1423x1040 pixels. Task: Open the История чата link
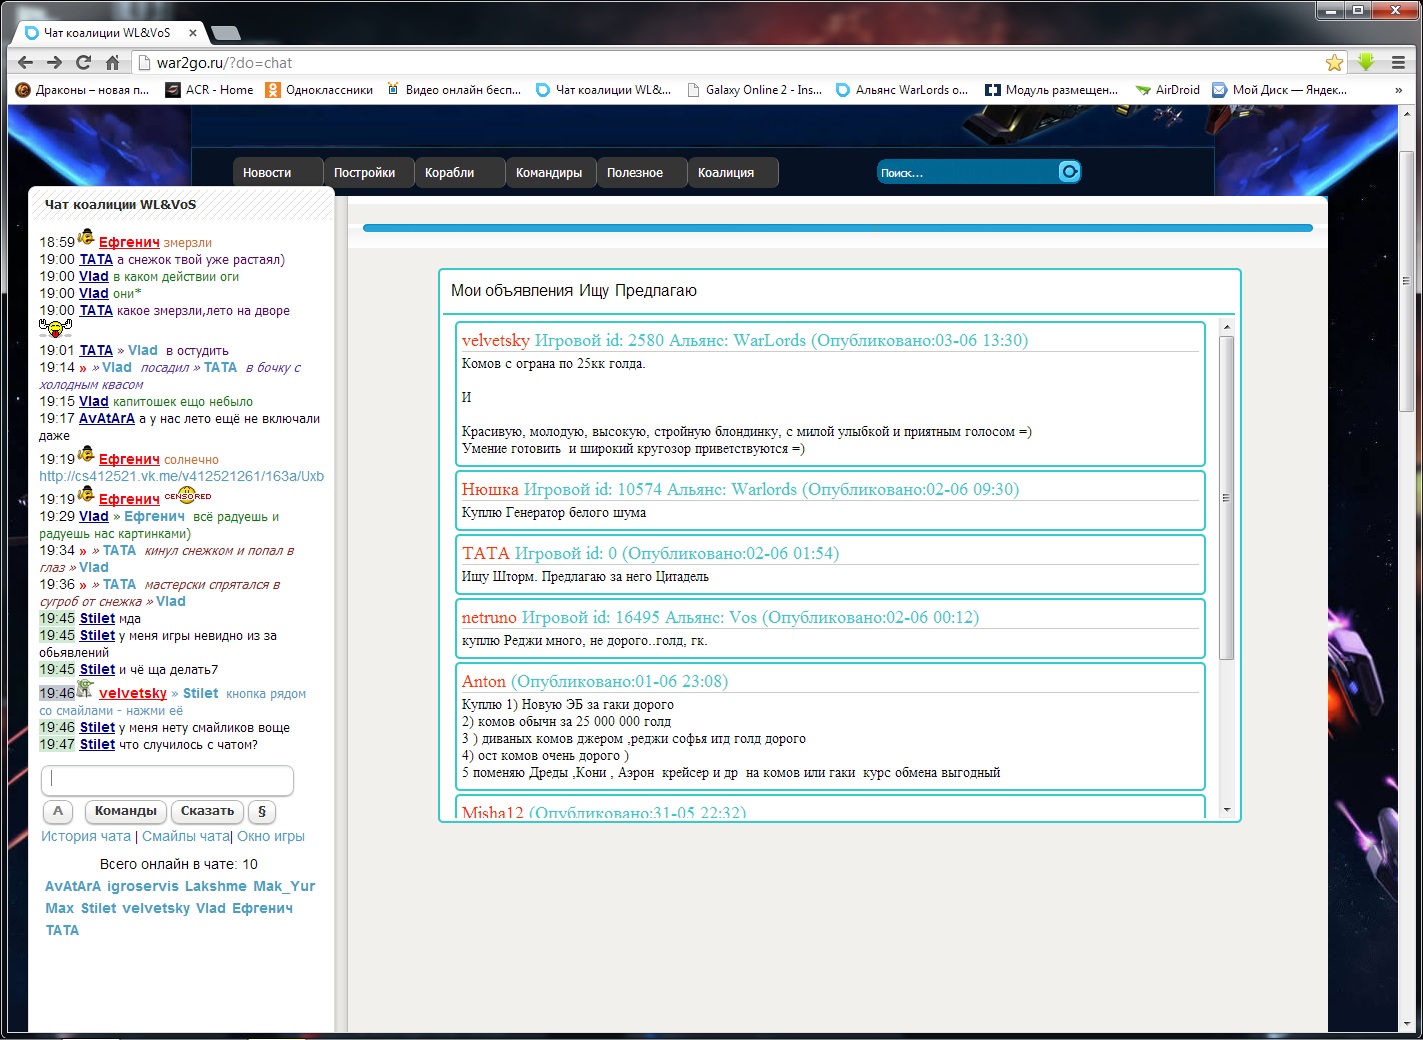tap(86, 836)
